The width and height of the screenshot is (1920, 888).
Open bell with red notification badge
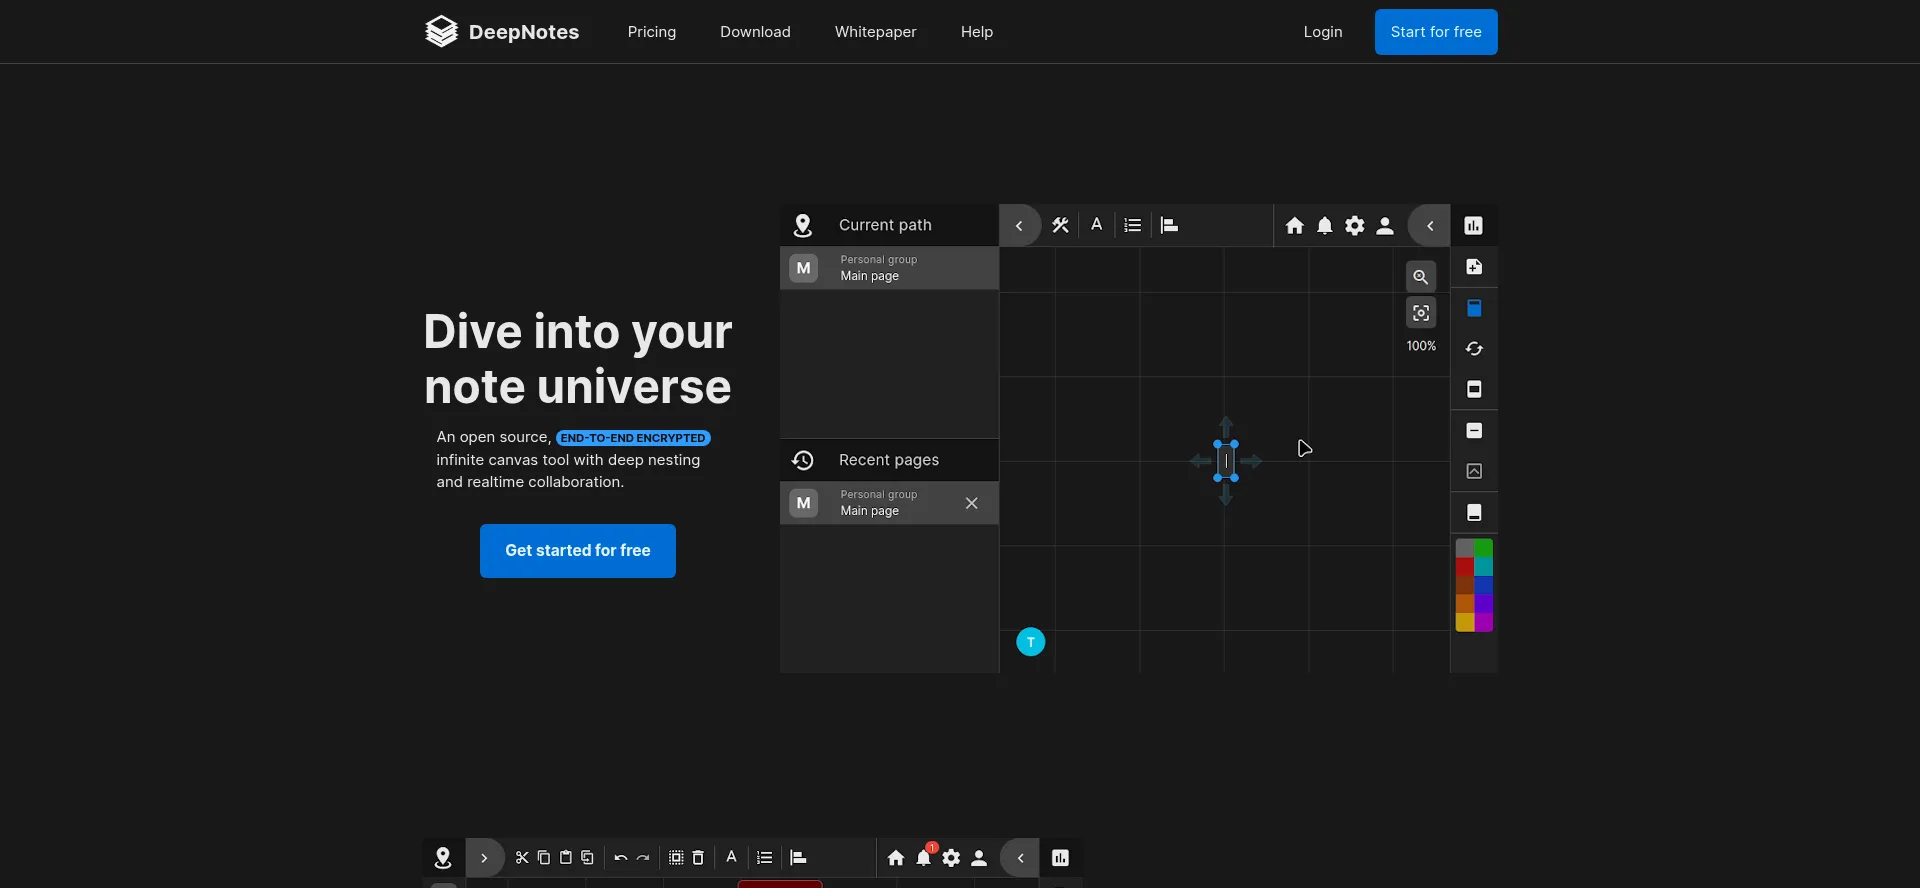pos(925,856)
